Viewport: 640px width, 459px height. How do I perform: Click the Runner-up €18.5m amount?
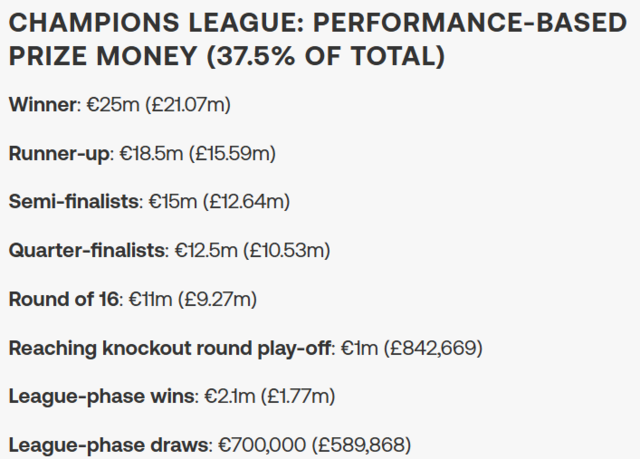[x=151, y=154]
